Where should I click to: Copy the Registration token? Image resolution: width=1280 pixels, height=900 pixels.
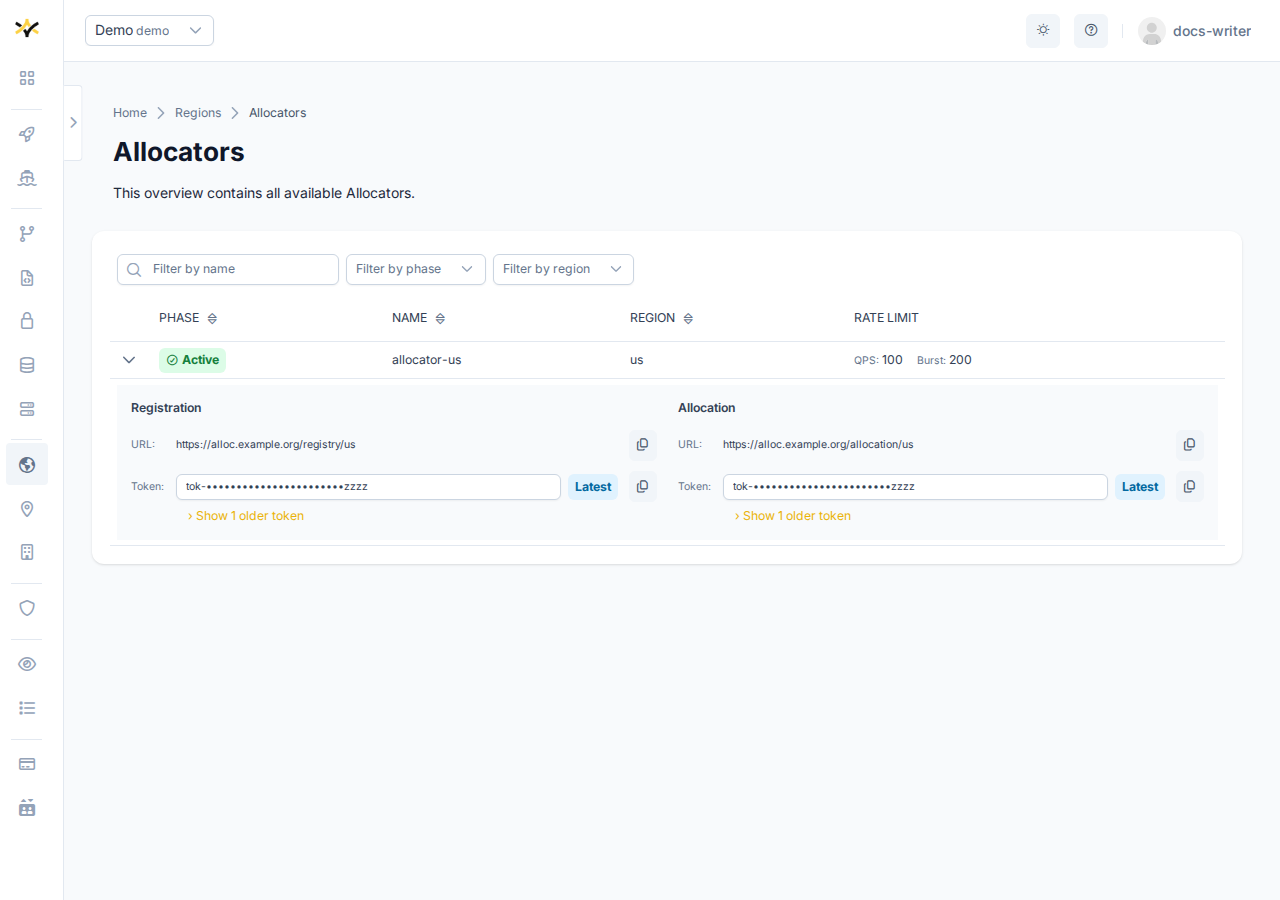click(643, 486)
